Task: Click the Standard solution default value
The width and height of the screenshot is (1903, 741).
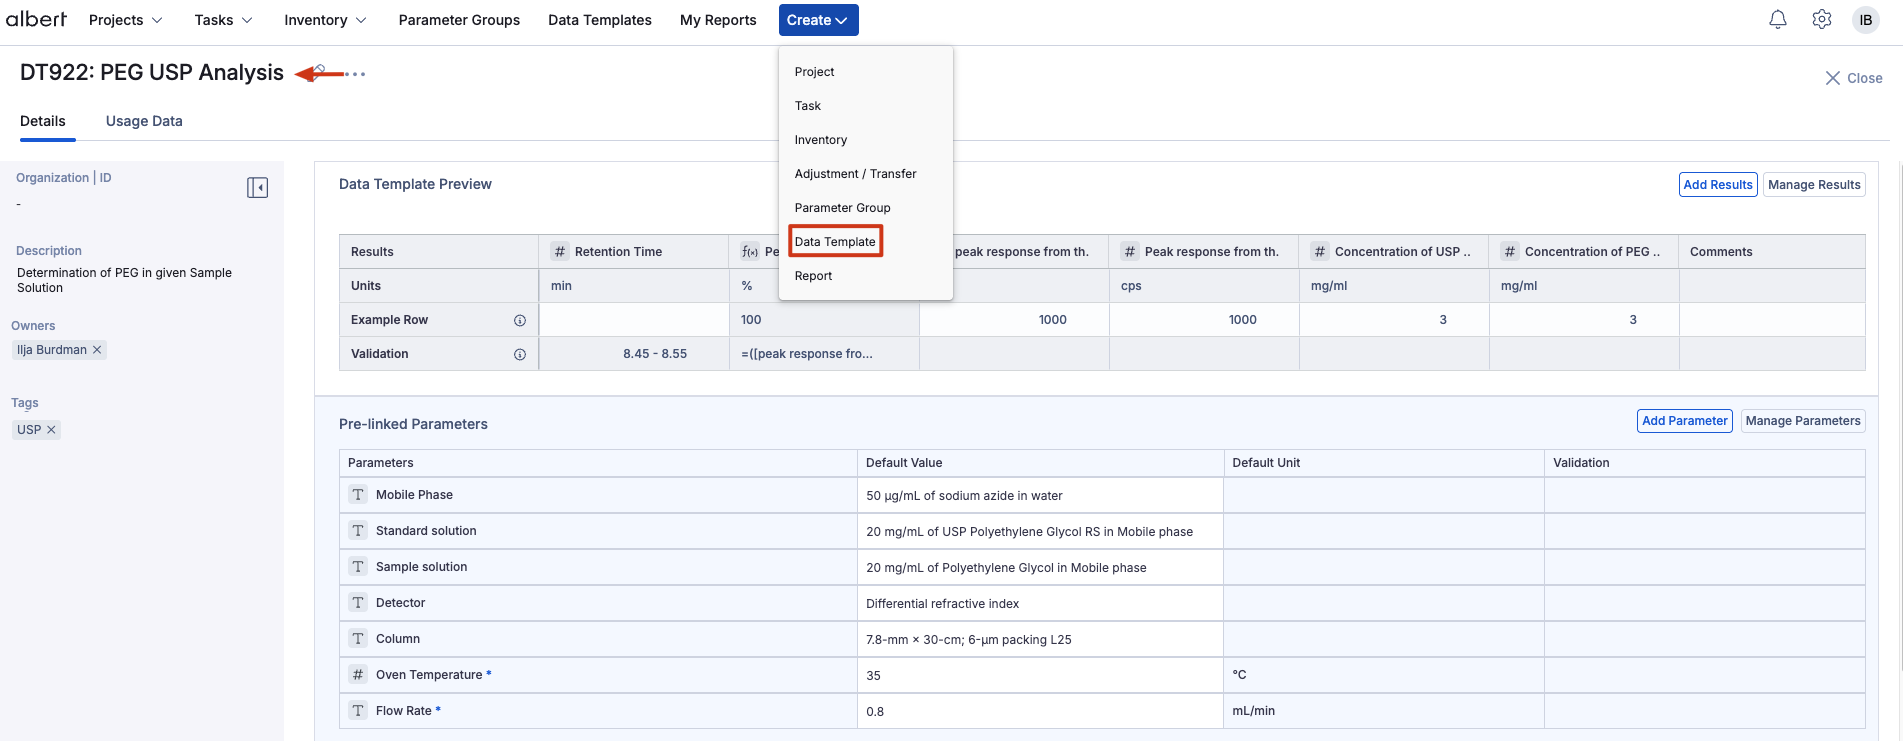Action: 1040,532
